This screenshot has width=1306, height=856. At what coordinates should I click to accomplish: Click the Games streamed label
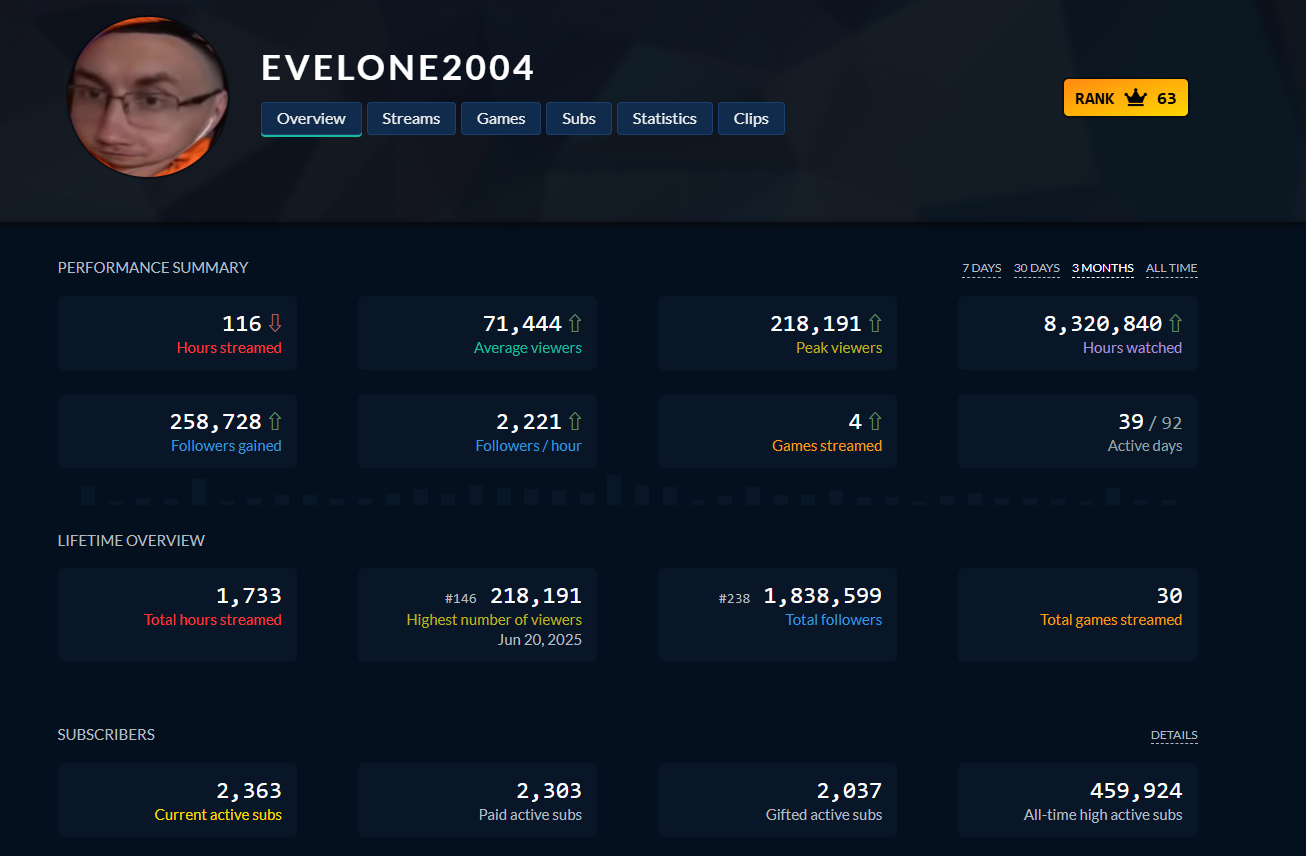tap(827, 446)
